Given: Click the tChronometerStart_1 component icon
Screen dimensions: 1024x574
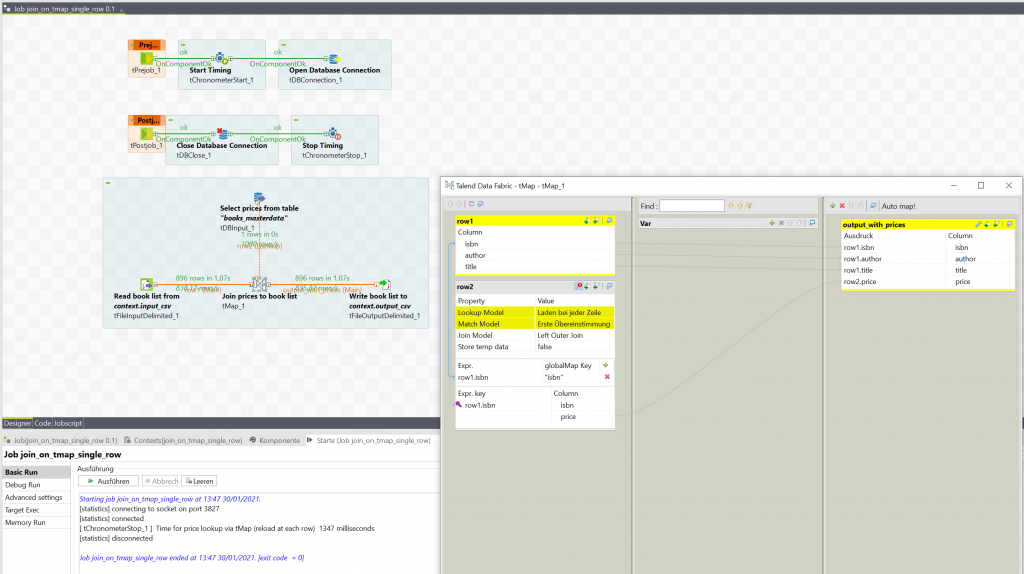Looking at the screenshot, I should (x=221, y=58).
